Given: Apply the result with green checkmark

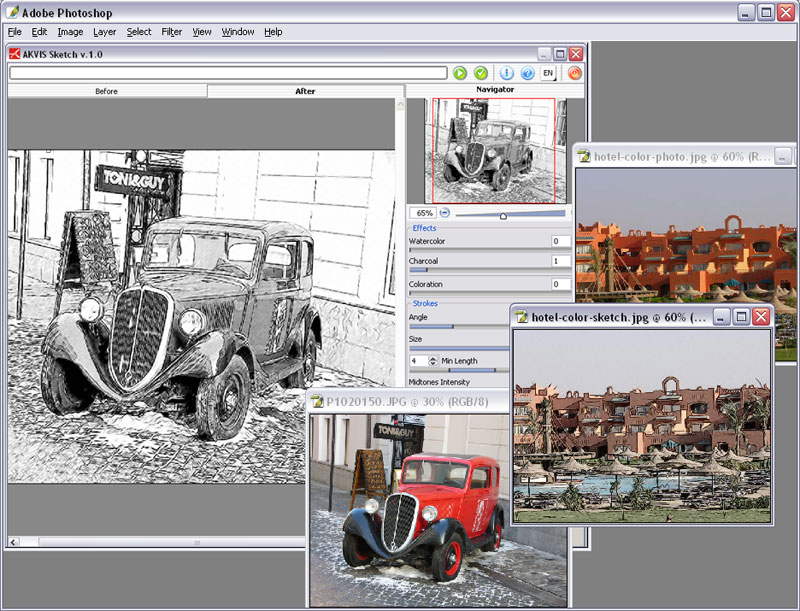Looking at the screenshot, I should pyautogui.click(x=481, y=73).
